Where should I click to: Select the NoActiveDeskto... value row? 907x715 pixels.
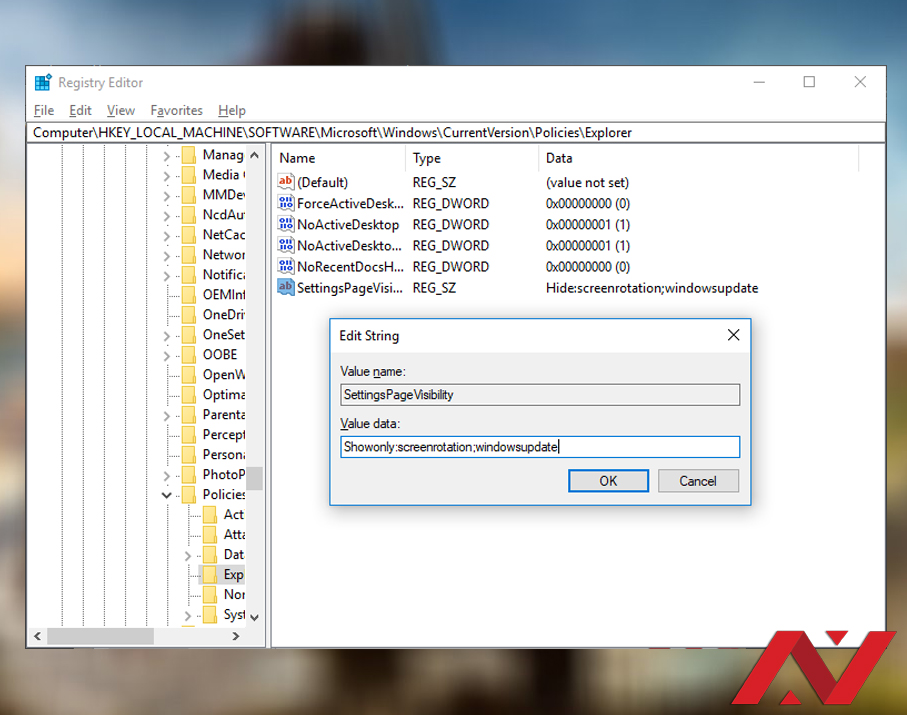coord(349,245)
